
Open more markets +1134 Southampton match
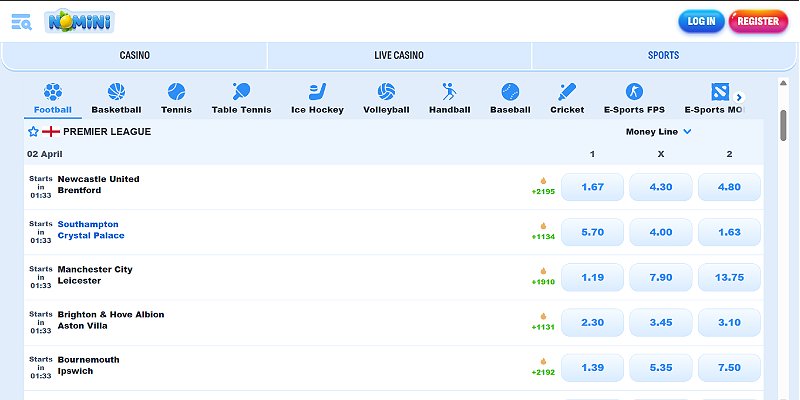pyautogui.click(x=543, y=237)
